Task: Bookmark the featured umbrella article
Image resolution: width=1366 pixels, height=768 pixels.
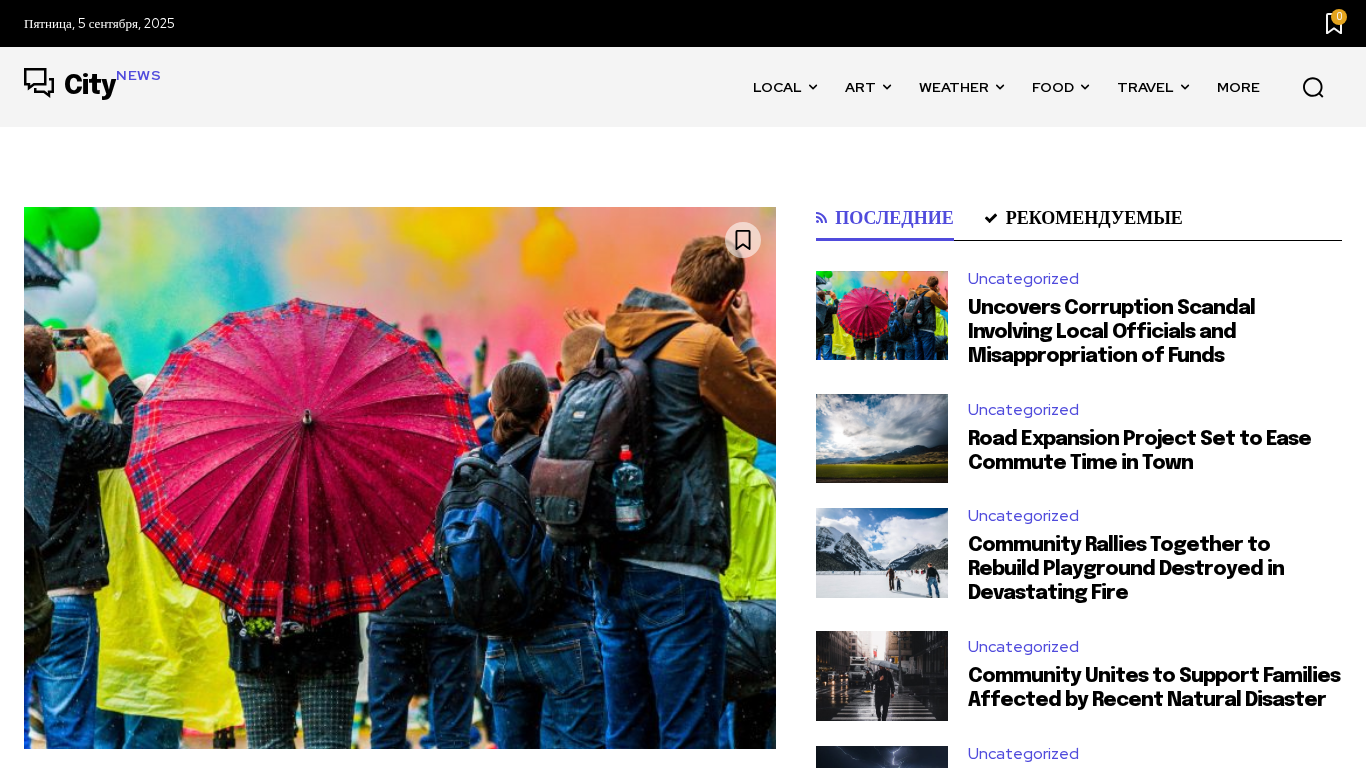Action: [x=743, y=240]
